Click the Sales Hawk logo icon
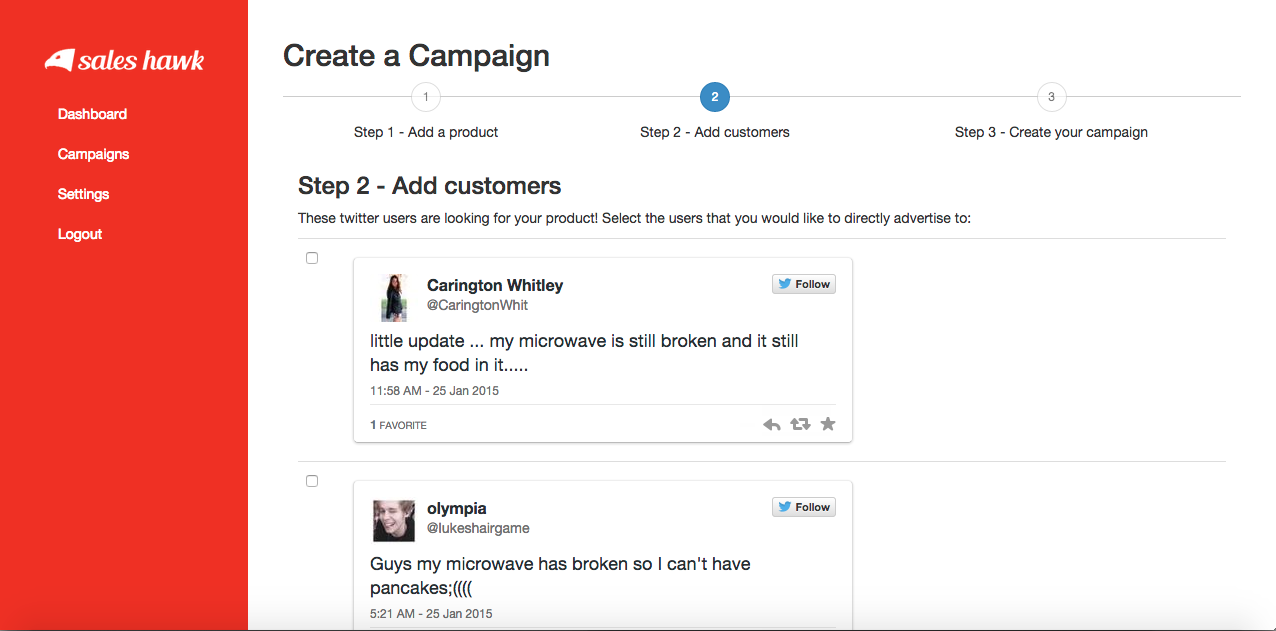 pos(58,59)
